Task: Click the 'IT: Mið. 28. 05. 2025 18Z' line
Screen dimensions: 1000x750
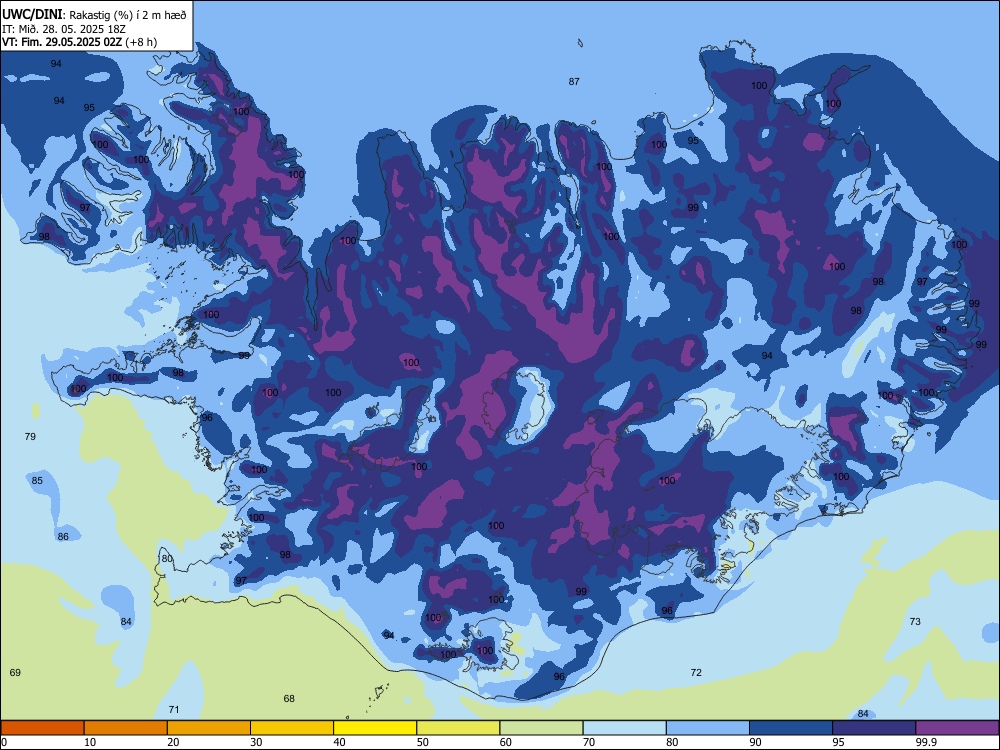Action: click(x=64, y=29)
